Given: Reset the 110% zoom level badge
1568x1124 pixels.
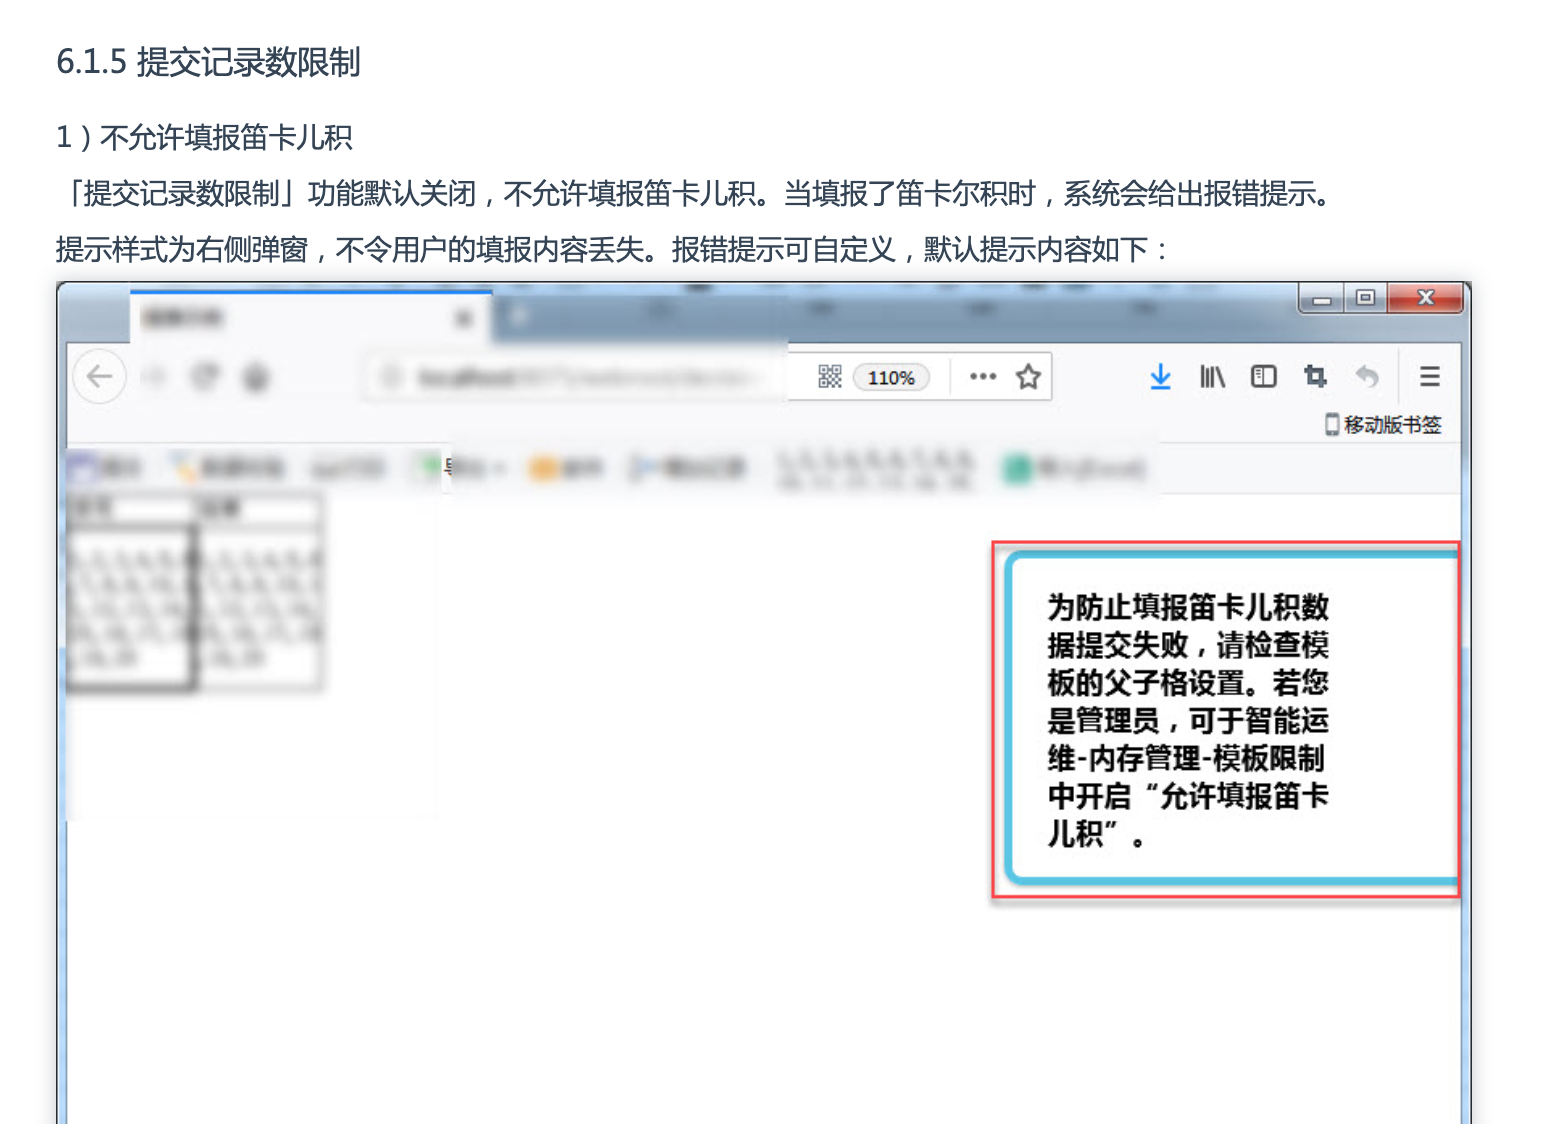Looking at the screenshot, I should tap(891, 377).
